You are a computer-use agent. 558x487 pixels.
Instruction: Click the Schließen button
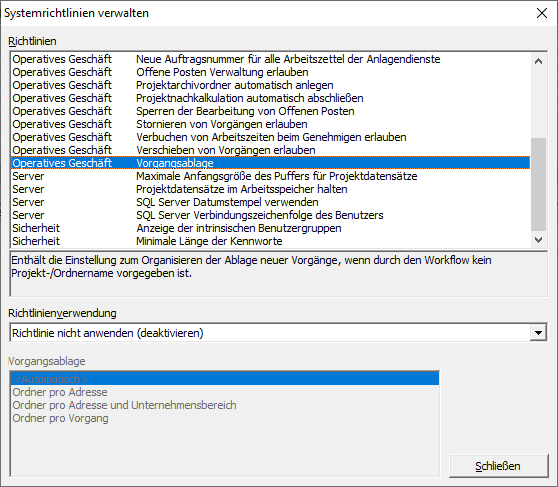pyautogui.click(x=498, y=466)
